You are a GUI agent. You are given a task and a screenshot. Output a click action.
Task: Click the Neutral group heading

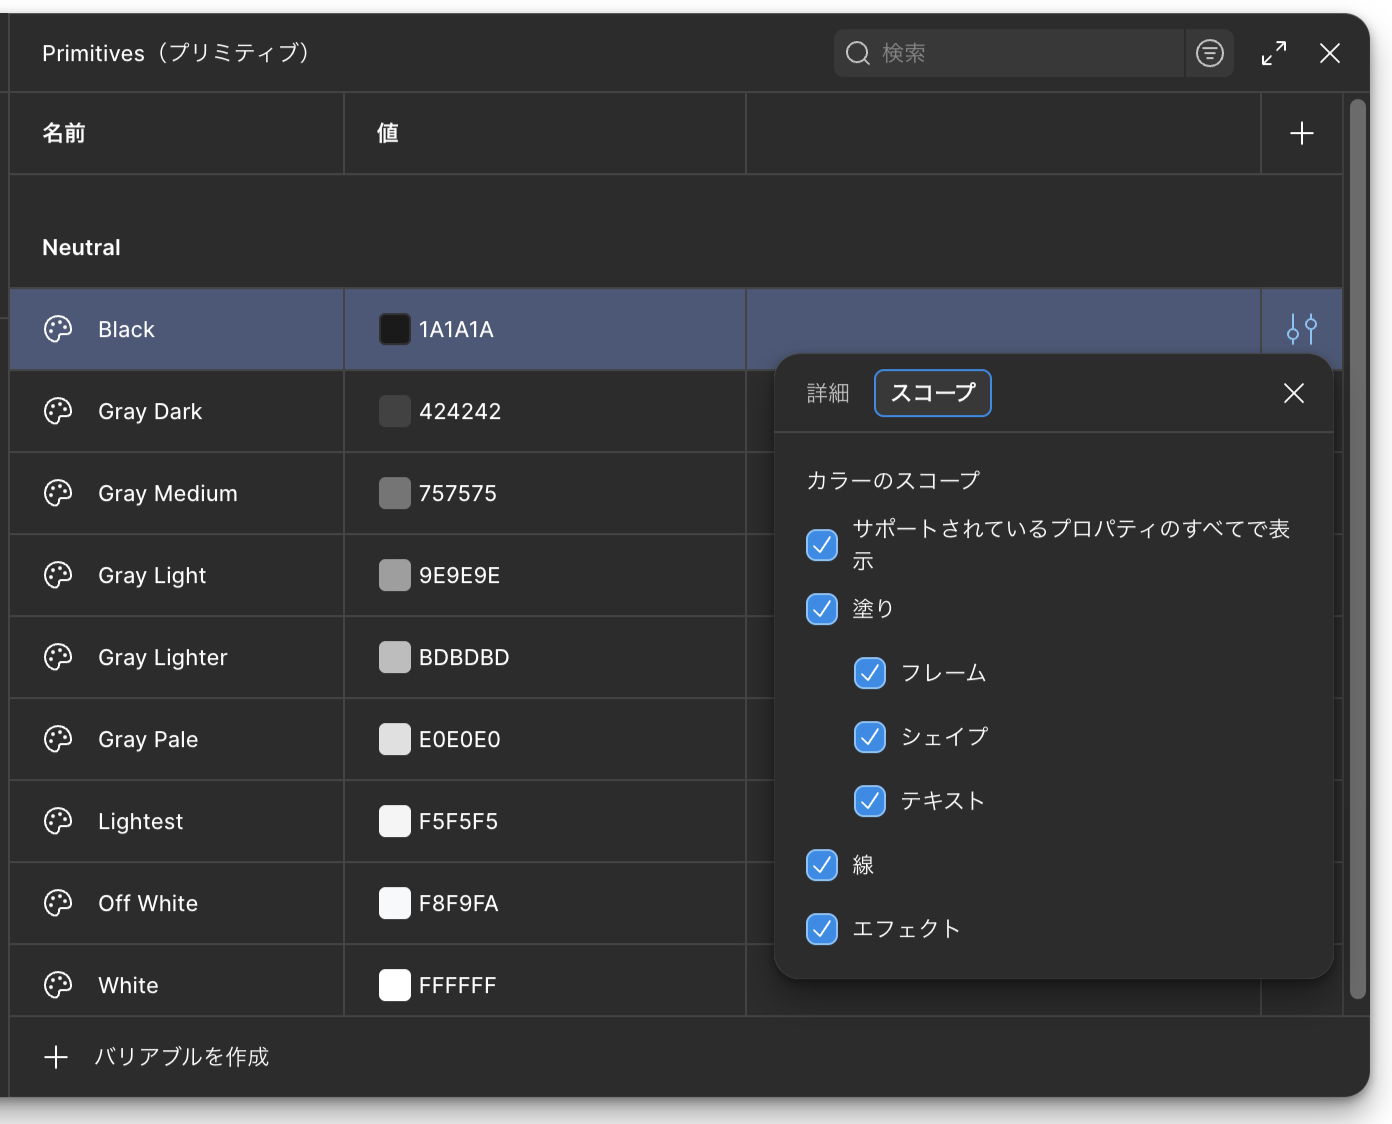[81, 247]
